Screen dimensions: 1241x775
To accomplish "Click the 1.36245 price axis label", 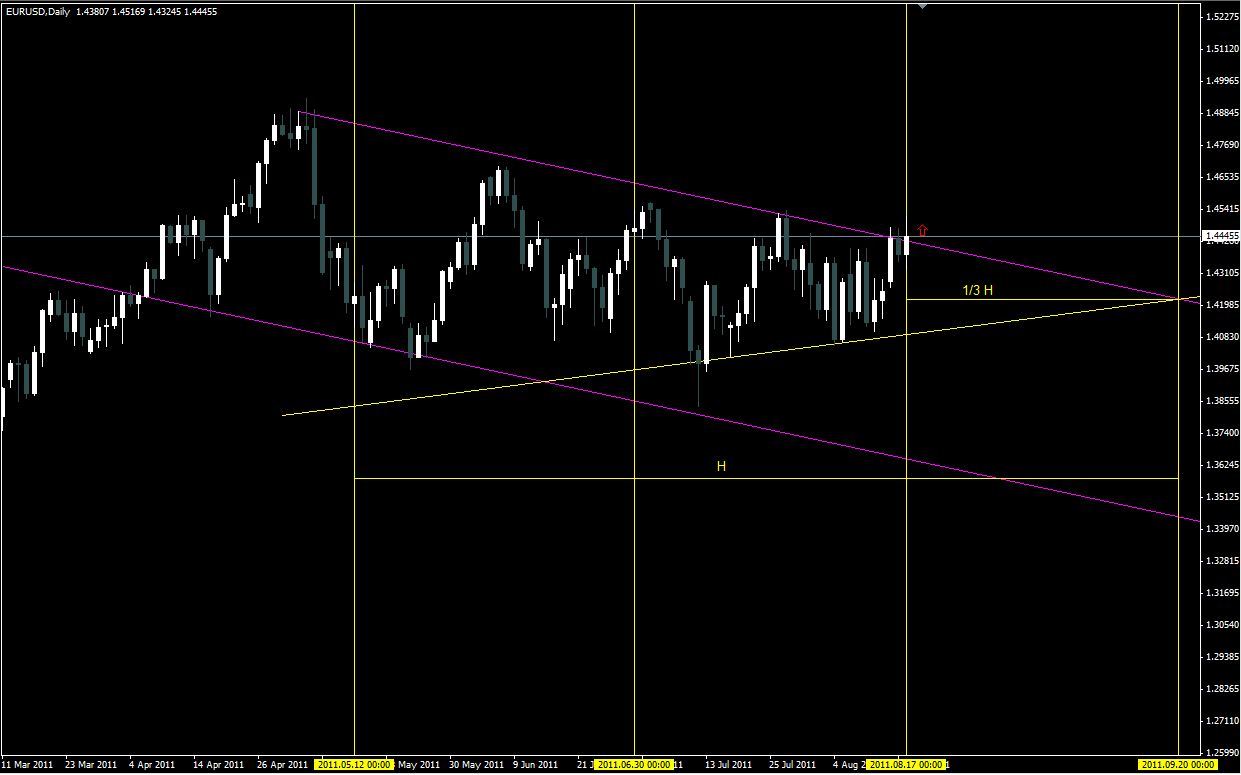I will click(x=1222, y=465).
